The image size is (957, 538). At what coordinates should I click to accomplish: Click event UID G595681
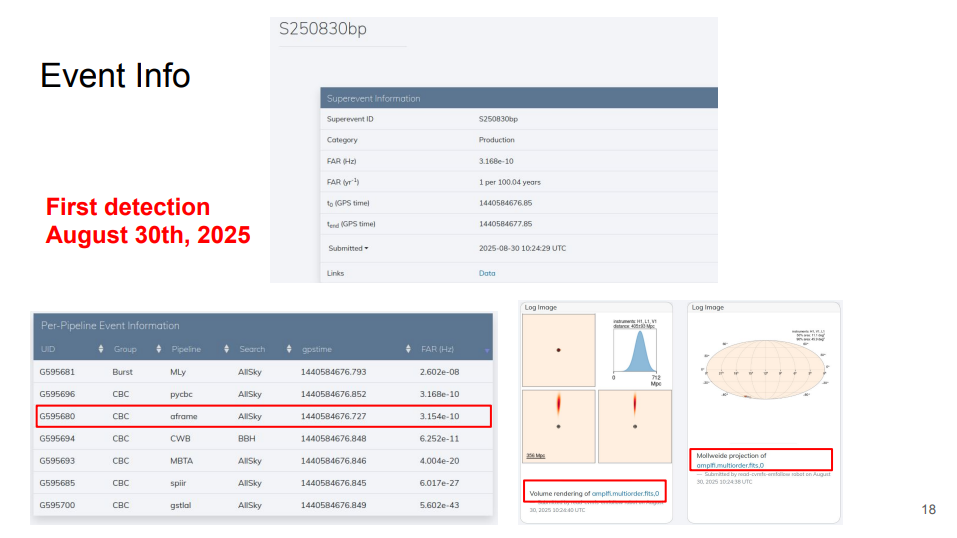point(58,372)
